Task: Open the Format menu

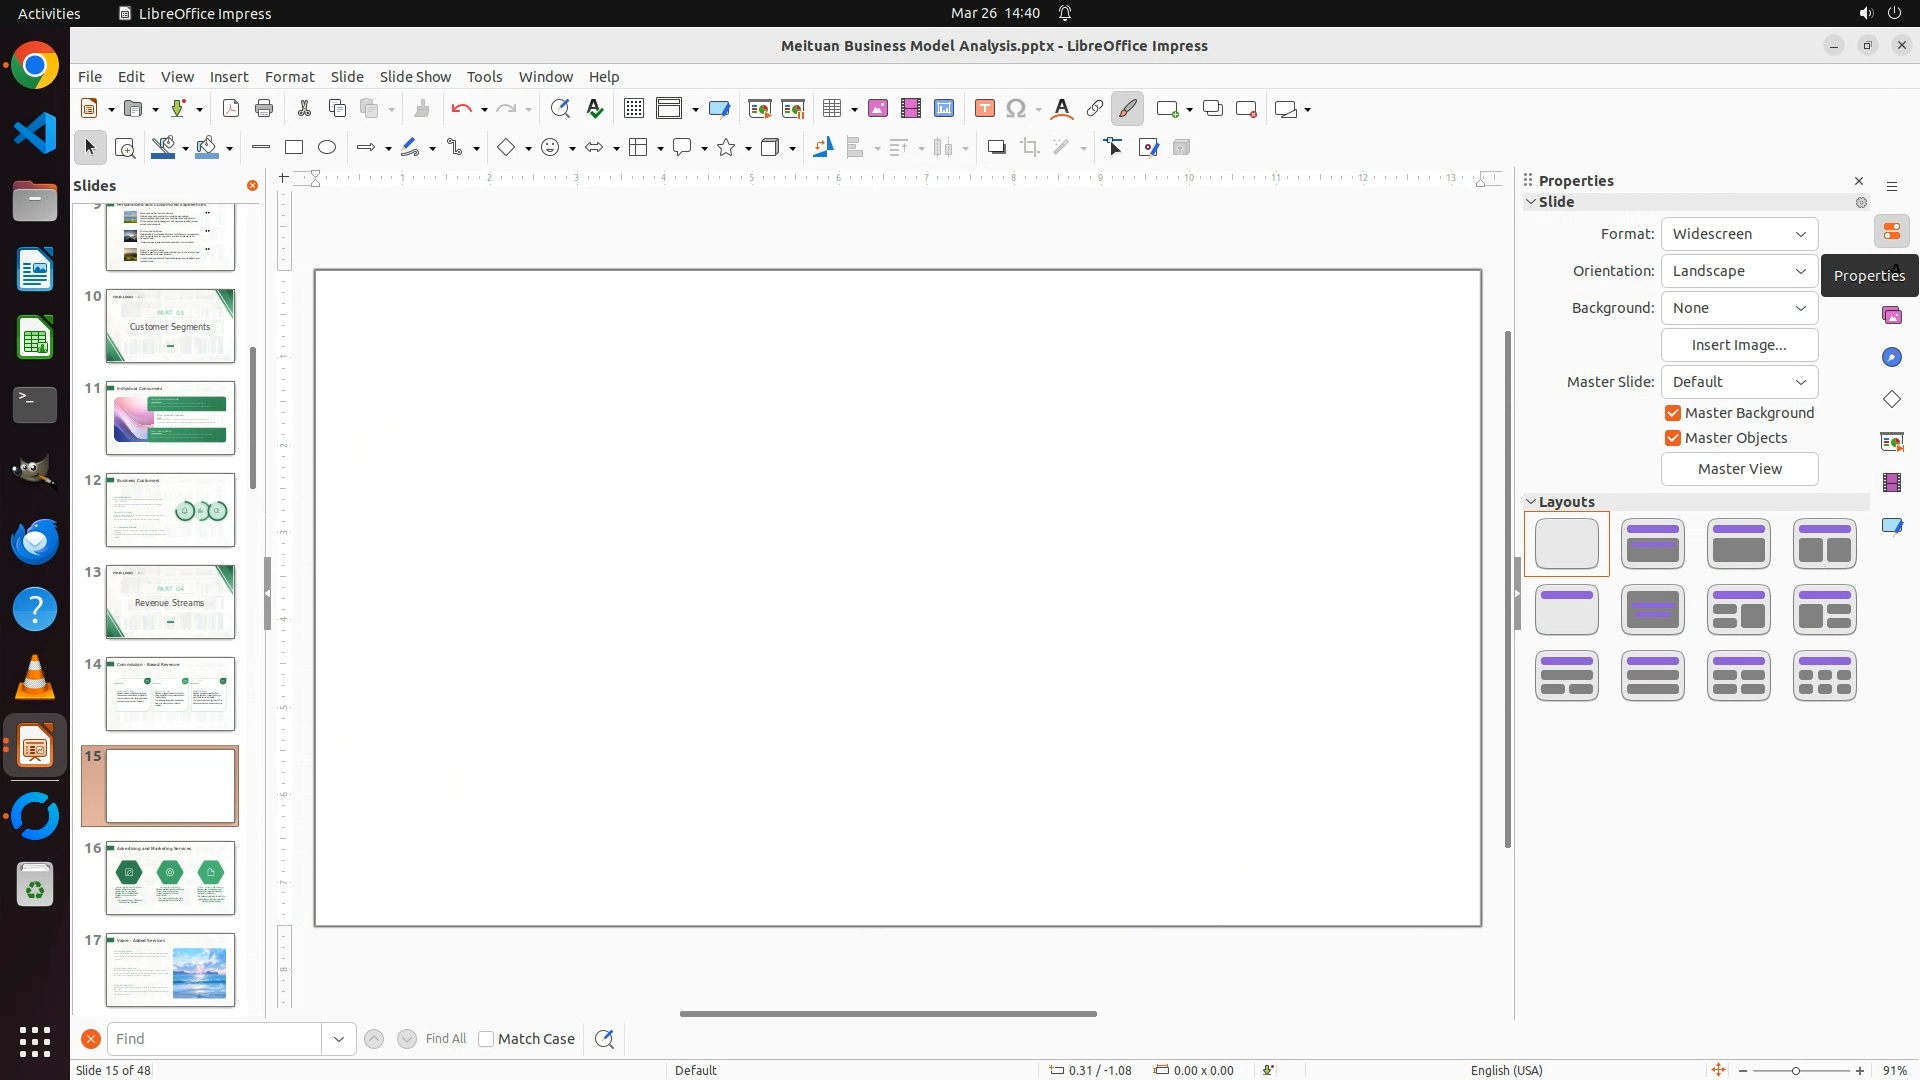Action: (289, 77)
